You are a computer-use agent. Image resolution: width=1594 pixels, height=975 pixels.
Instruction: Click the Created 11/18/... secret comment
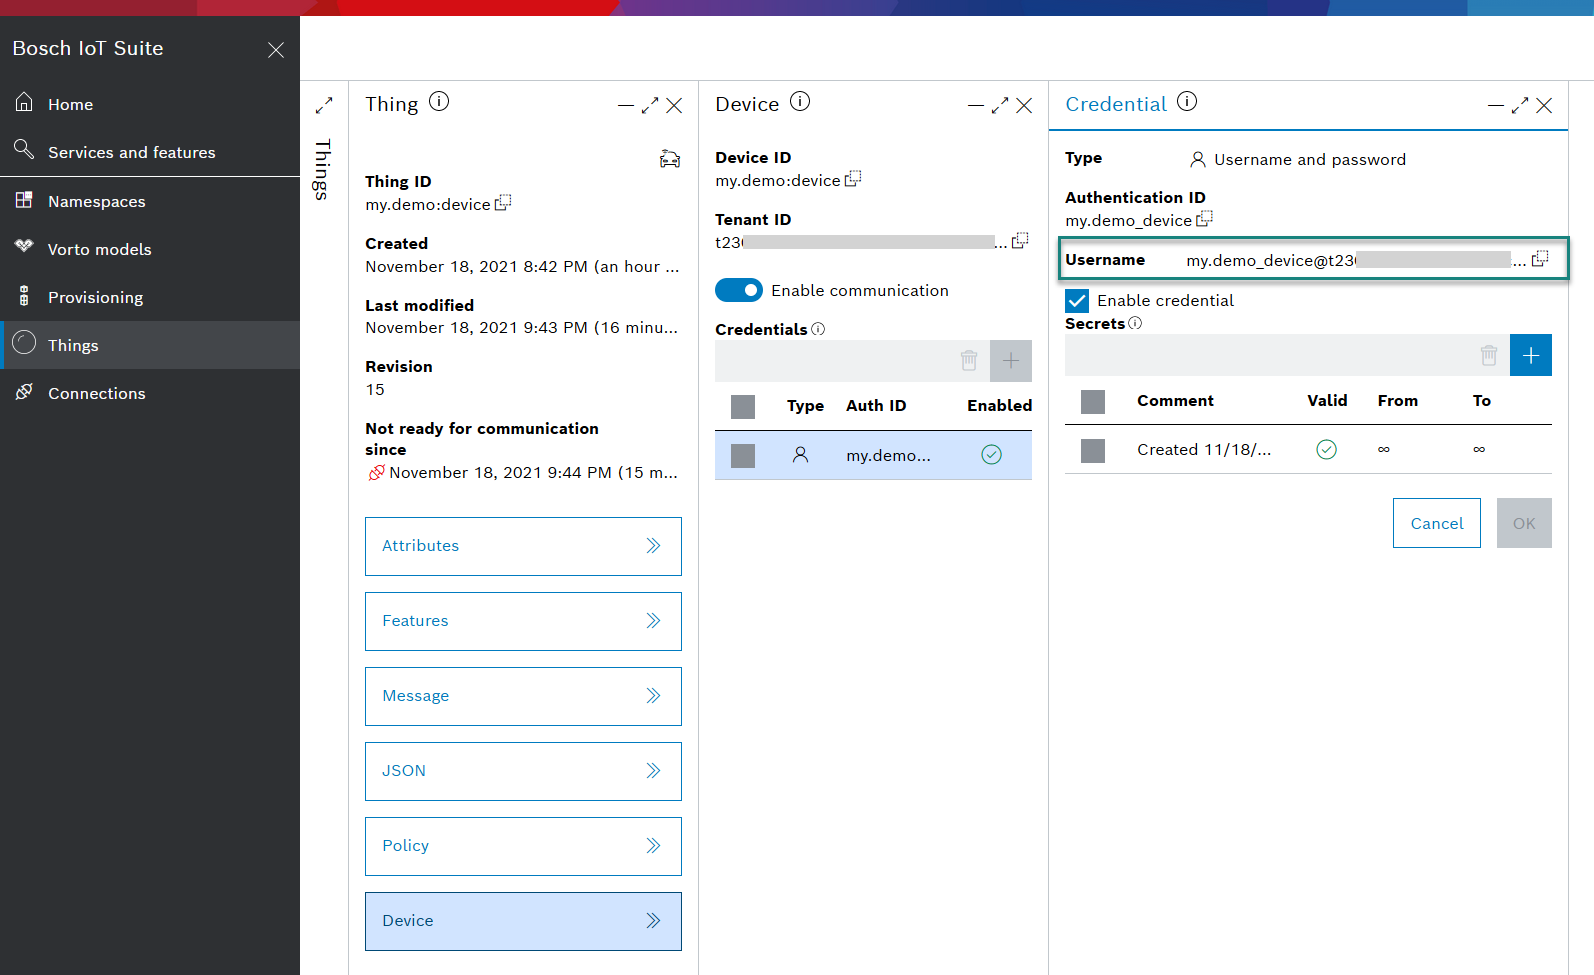tap(1204, 450)
